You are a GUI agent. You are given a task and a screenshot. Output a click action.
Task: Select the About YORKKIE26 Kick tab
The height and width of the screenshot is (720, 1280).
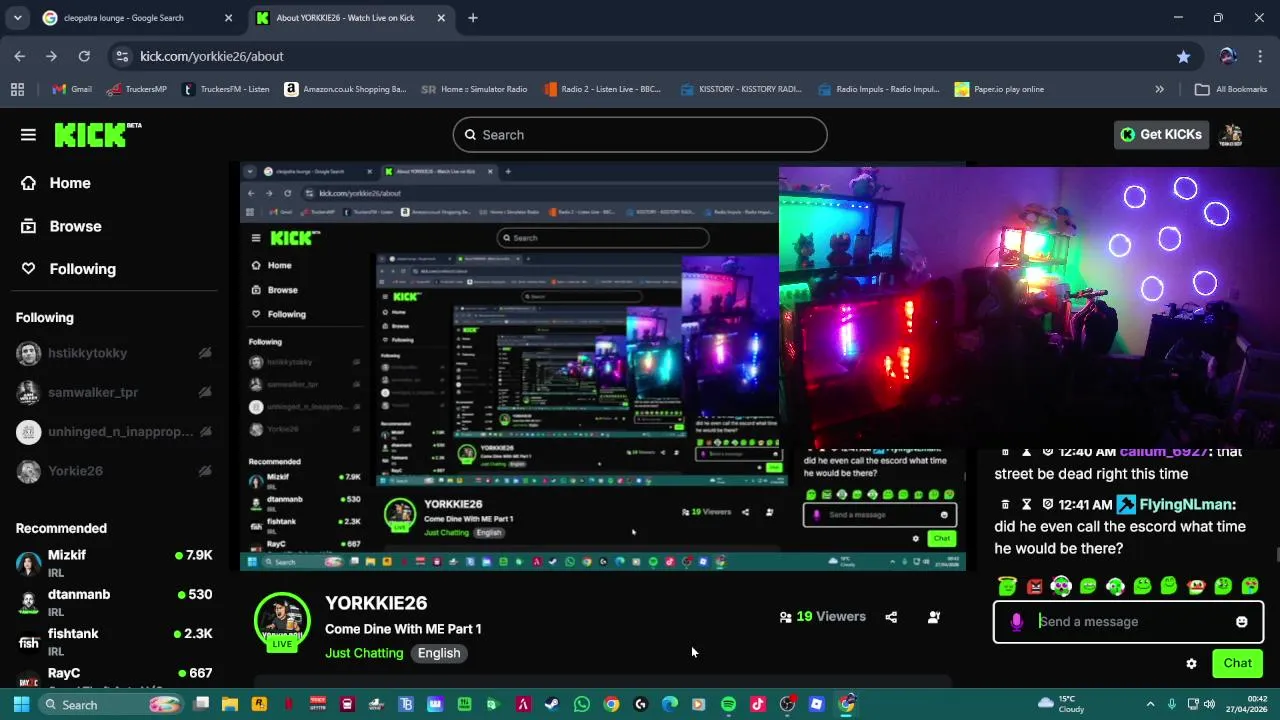coord(349,18)
